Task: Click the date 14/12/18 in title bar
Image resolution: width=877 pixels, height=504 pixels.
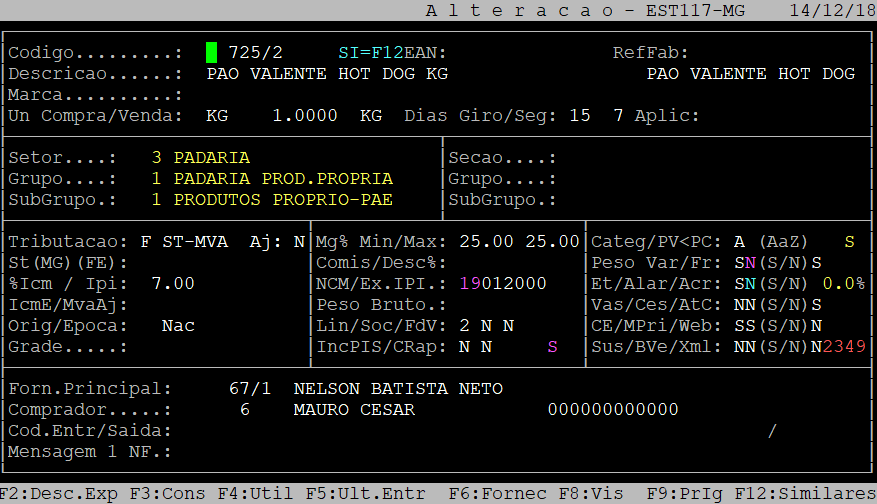Action: pyautogui.click(x=833, y=11)
